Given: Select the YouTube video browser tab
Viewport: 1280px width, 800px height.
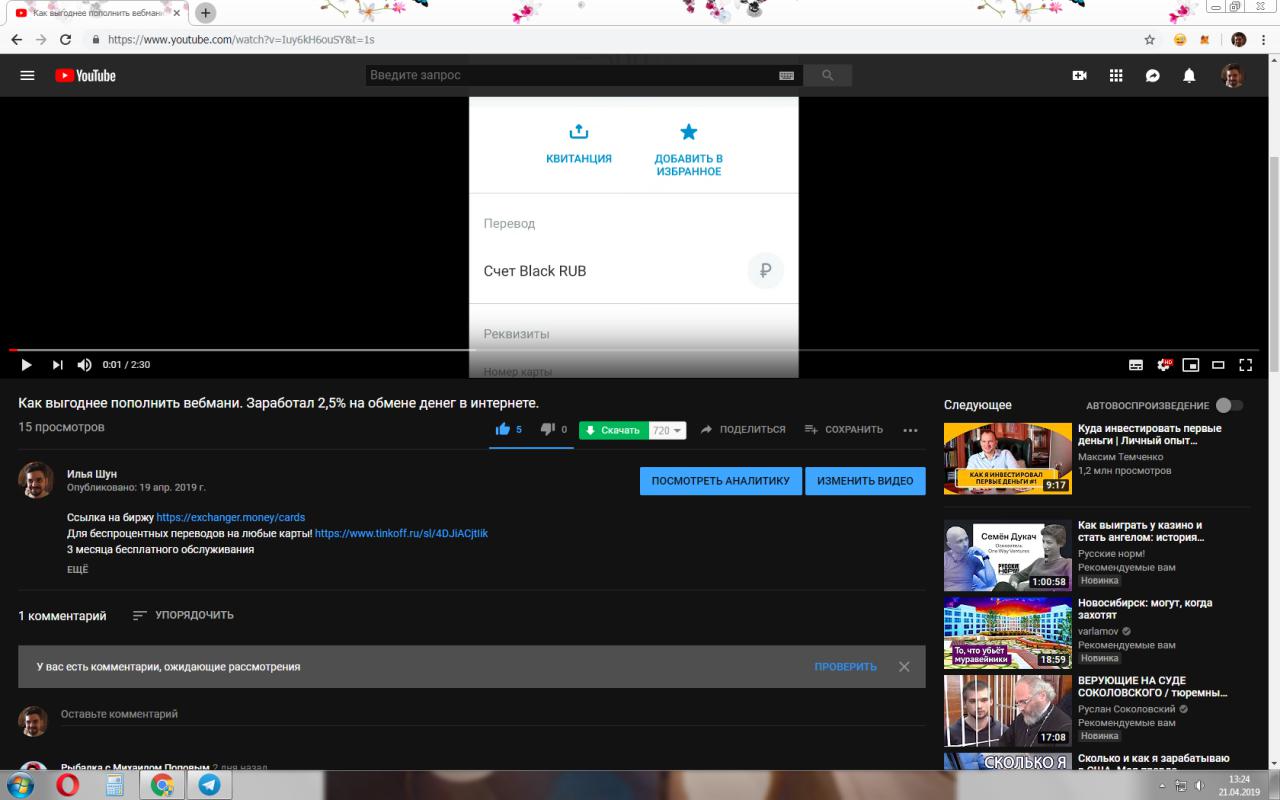Looking at the screenshot, I should (x=98, y=13).
